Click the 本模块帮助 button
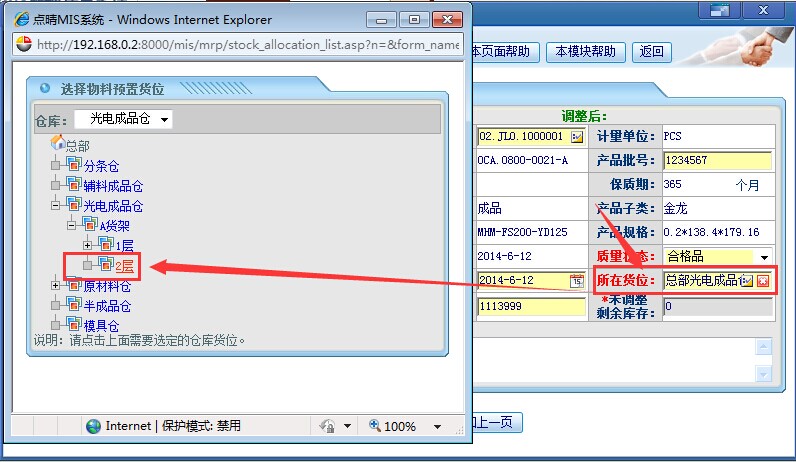The width and height of the screenshot is (796, 462). (586, 52)
